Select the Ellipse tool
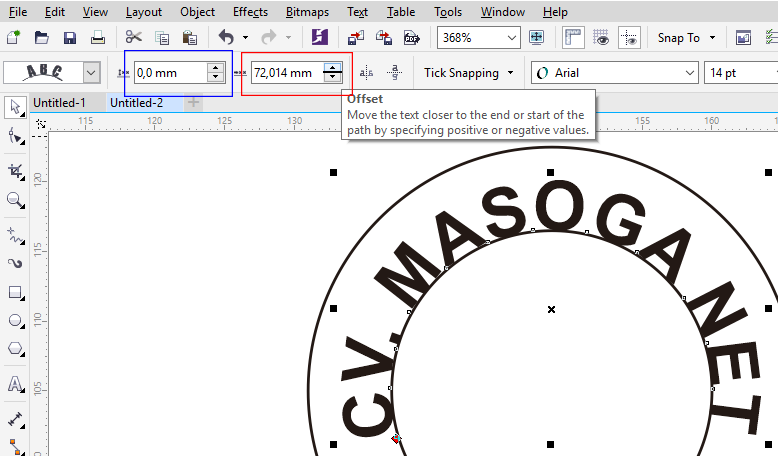Image resolution: width=778 pixels, height=456 pixels. (x=15, y=321)
